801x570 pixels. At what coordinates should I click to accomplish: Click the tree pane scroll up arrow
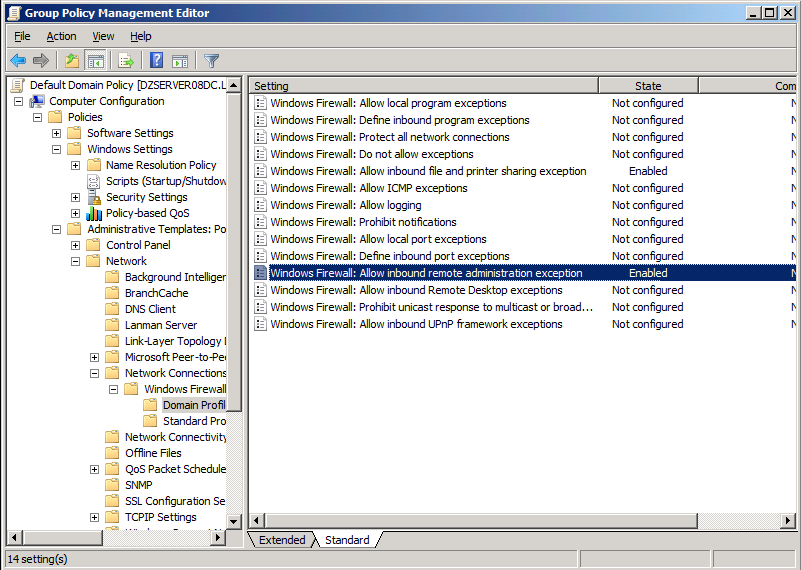point(233,85)
